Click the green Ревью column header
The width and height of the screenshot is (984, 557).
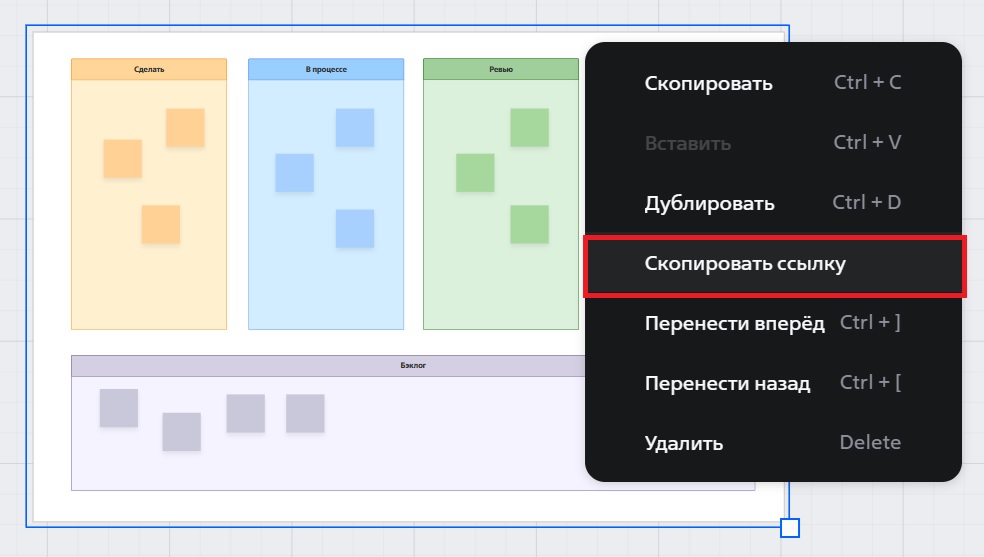pyautogui.click(x=501, y=69)
